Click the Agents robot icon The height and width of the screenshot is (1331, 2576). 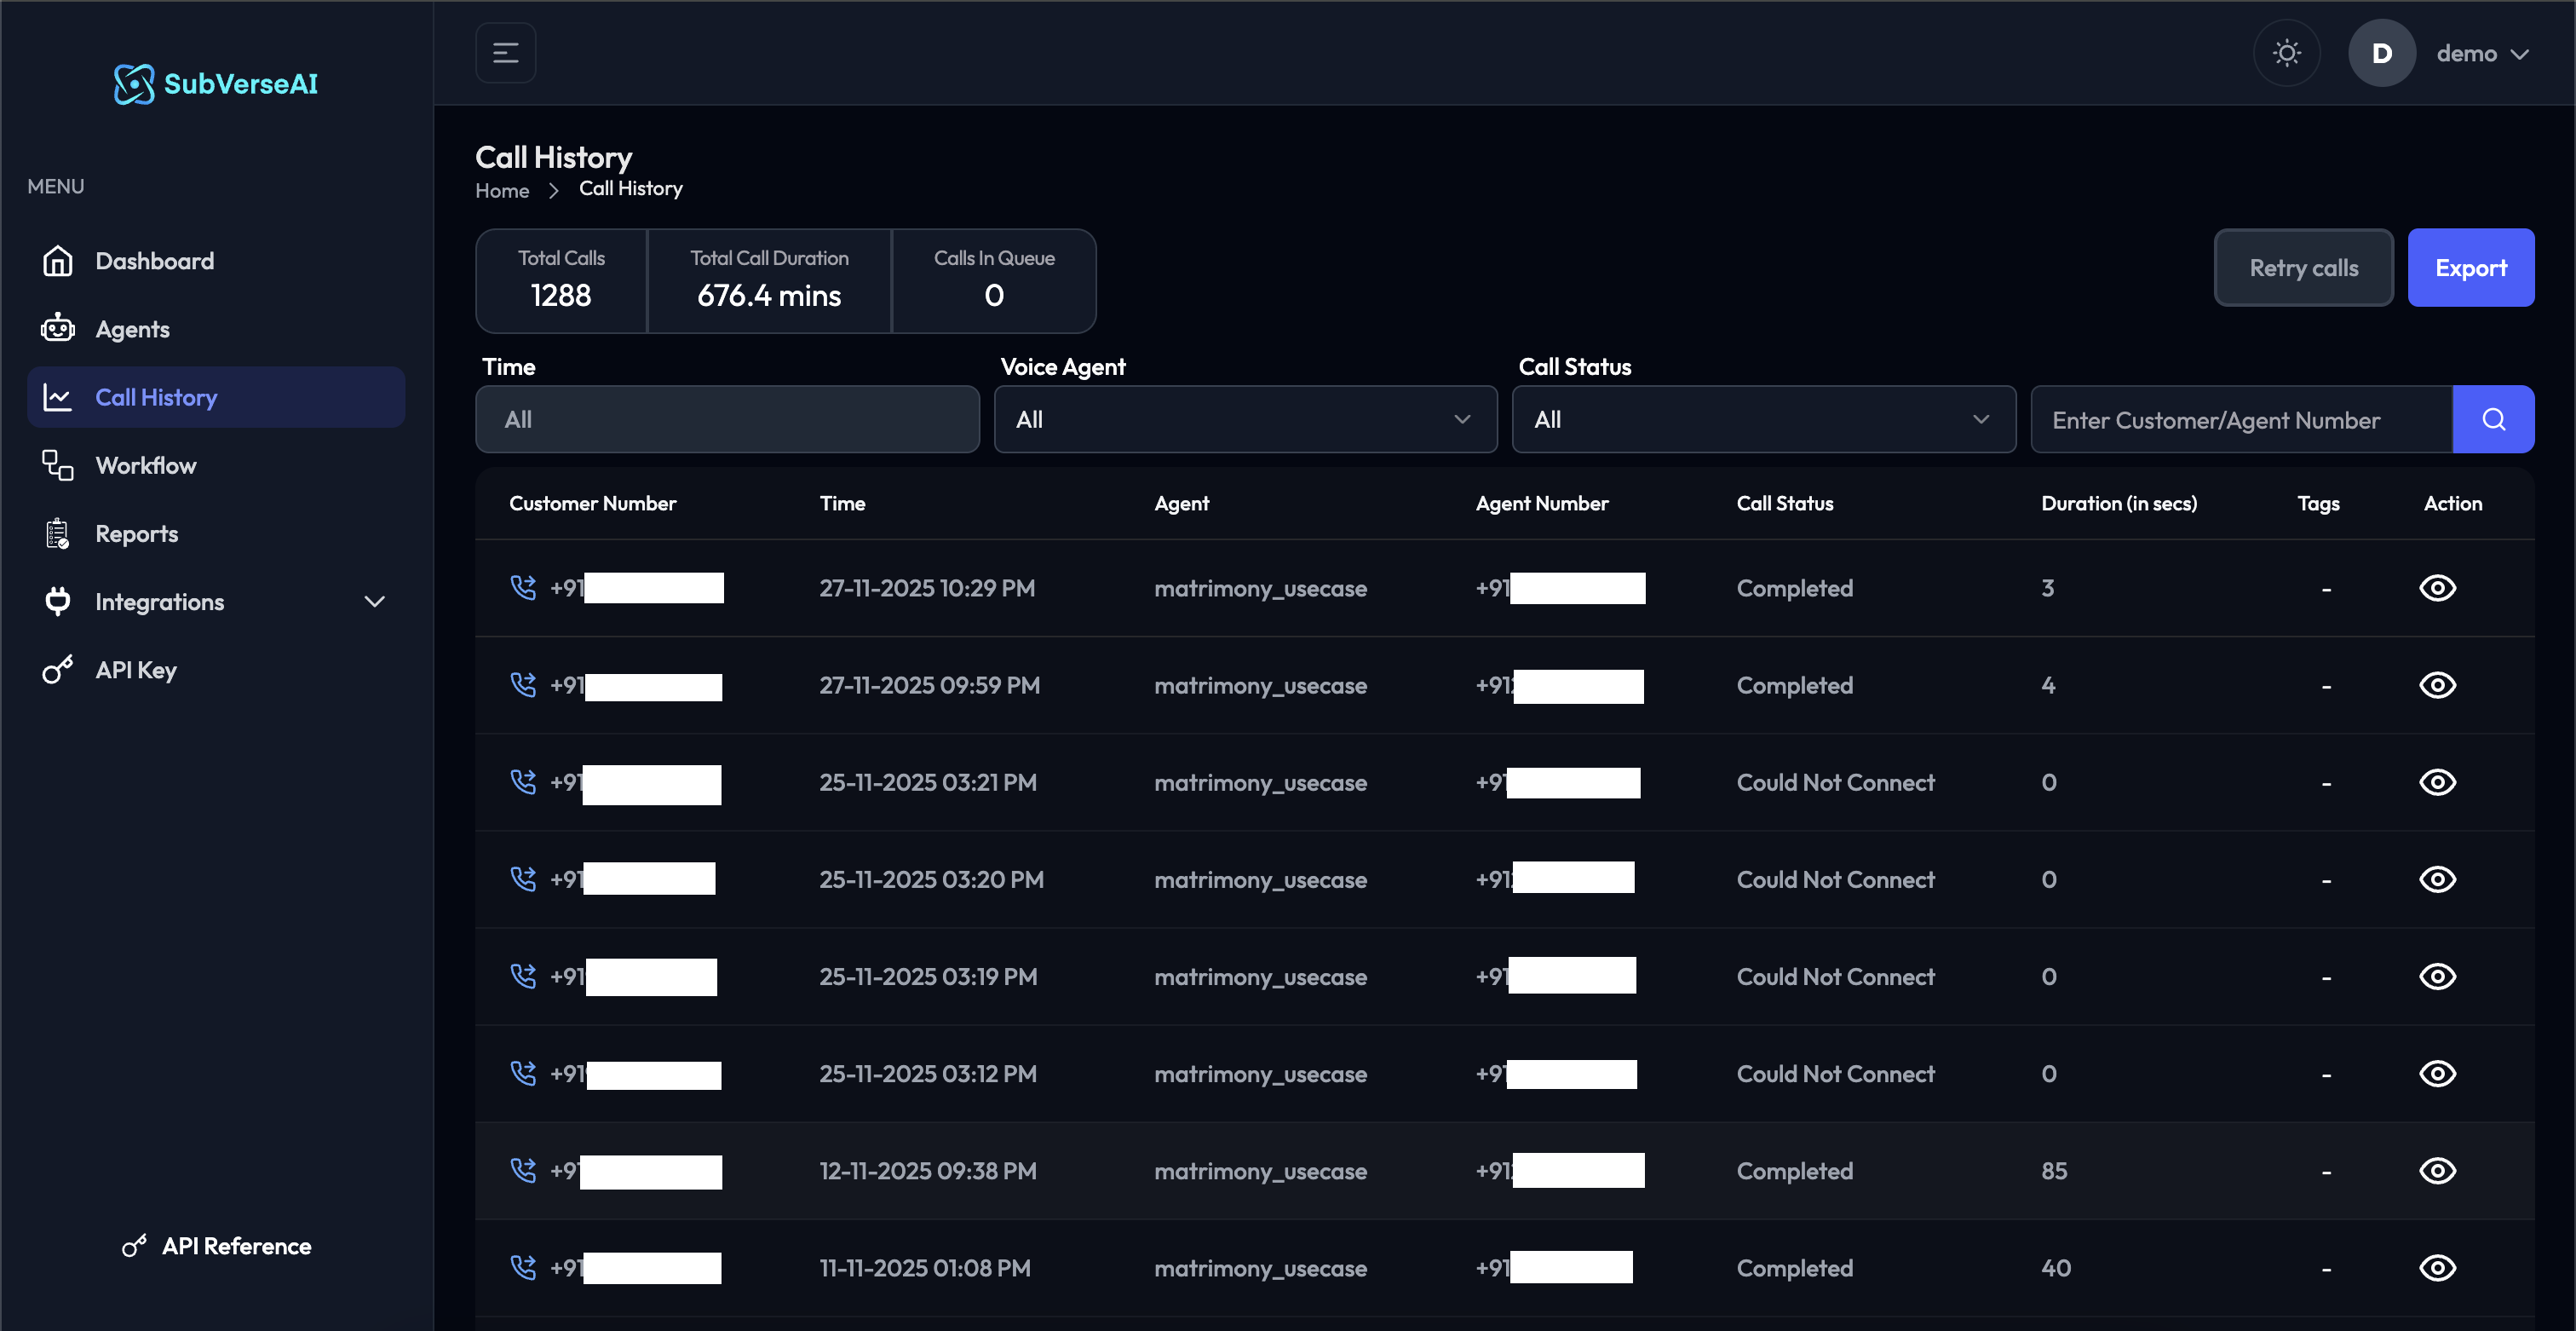pyautogui.click(x=58, y=329)
